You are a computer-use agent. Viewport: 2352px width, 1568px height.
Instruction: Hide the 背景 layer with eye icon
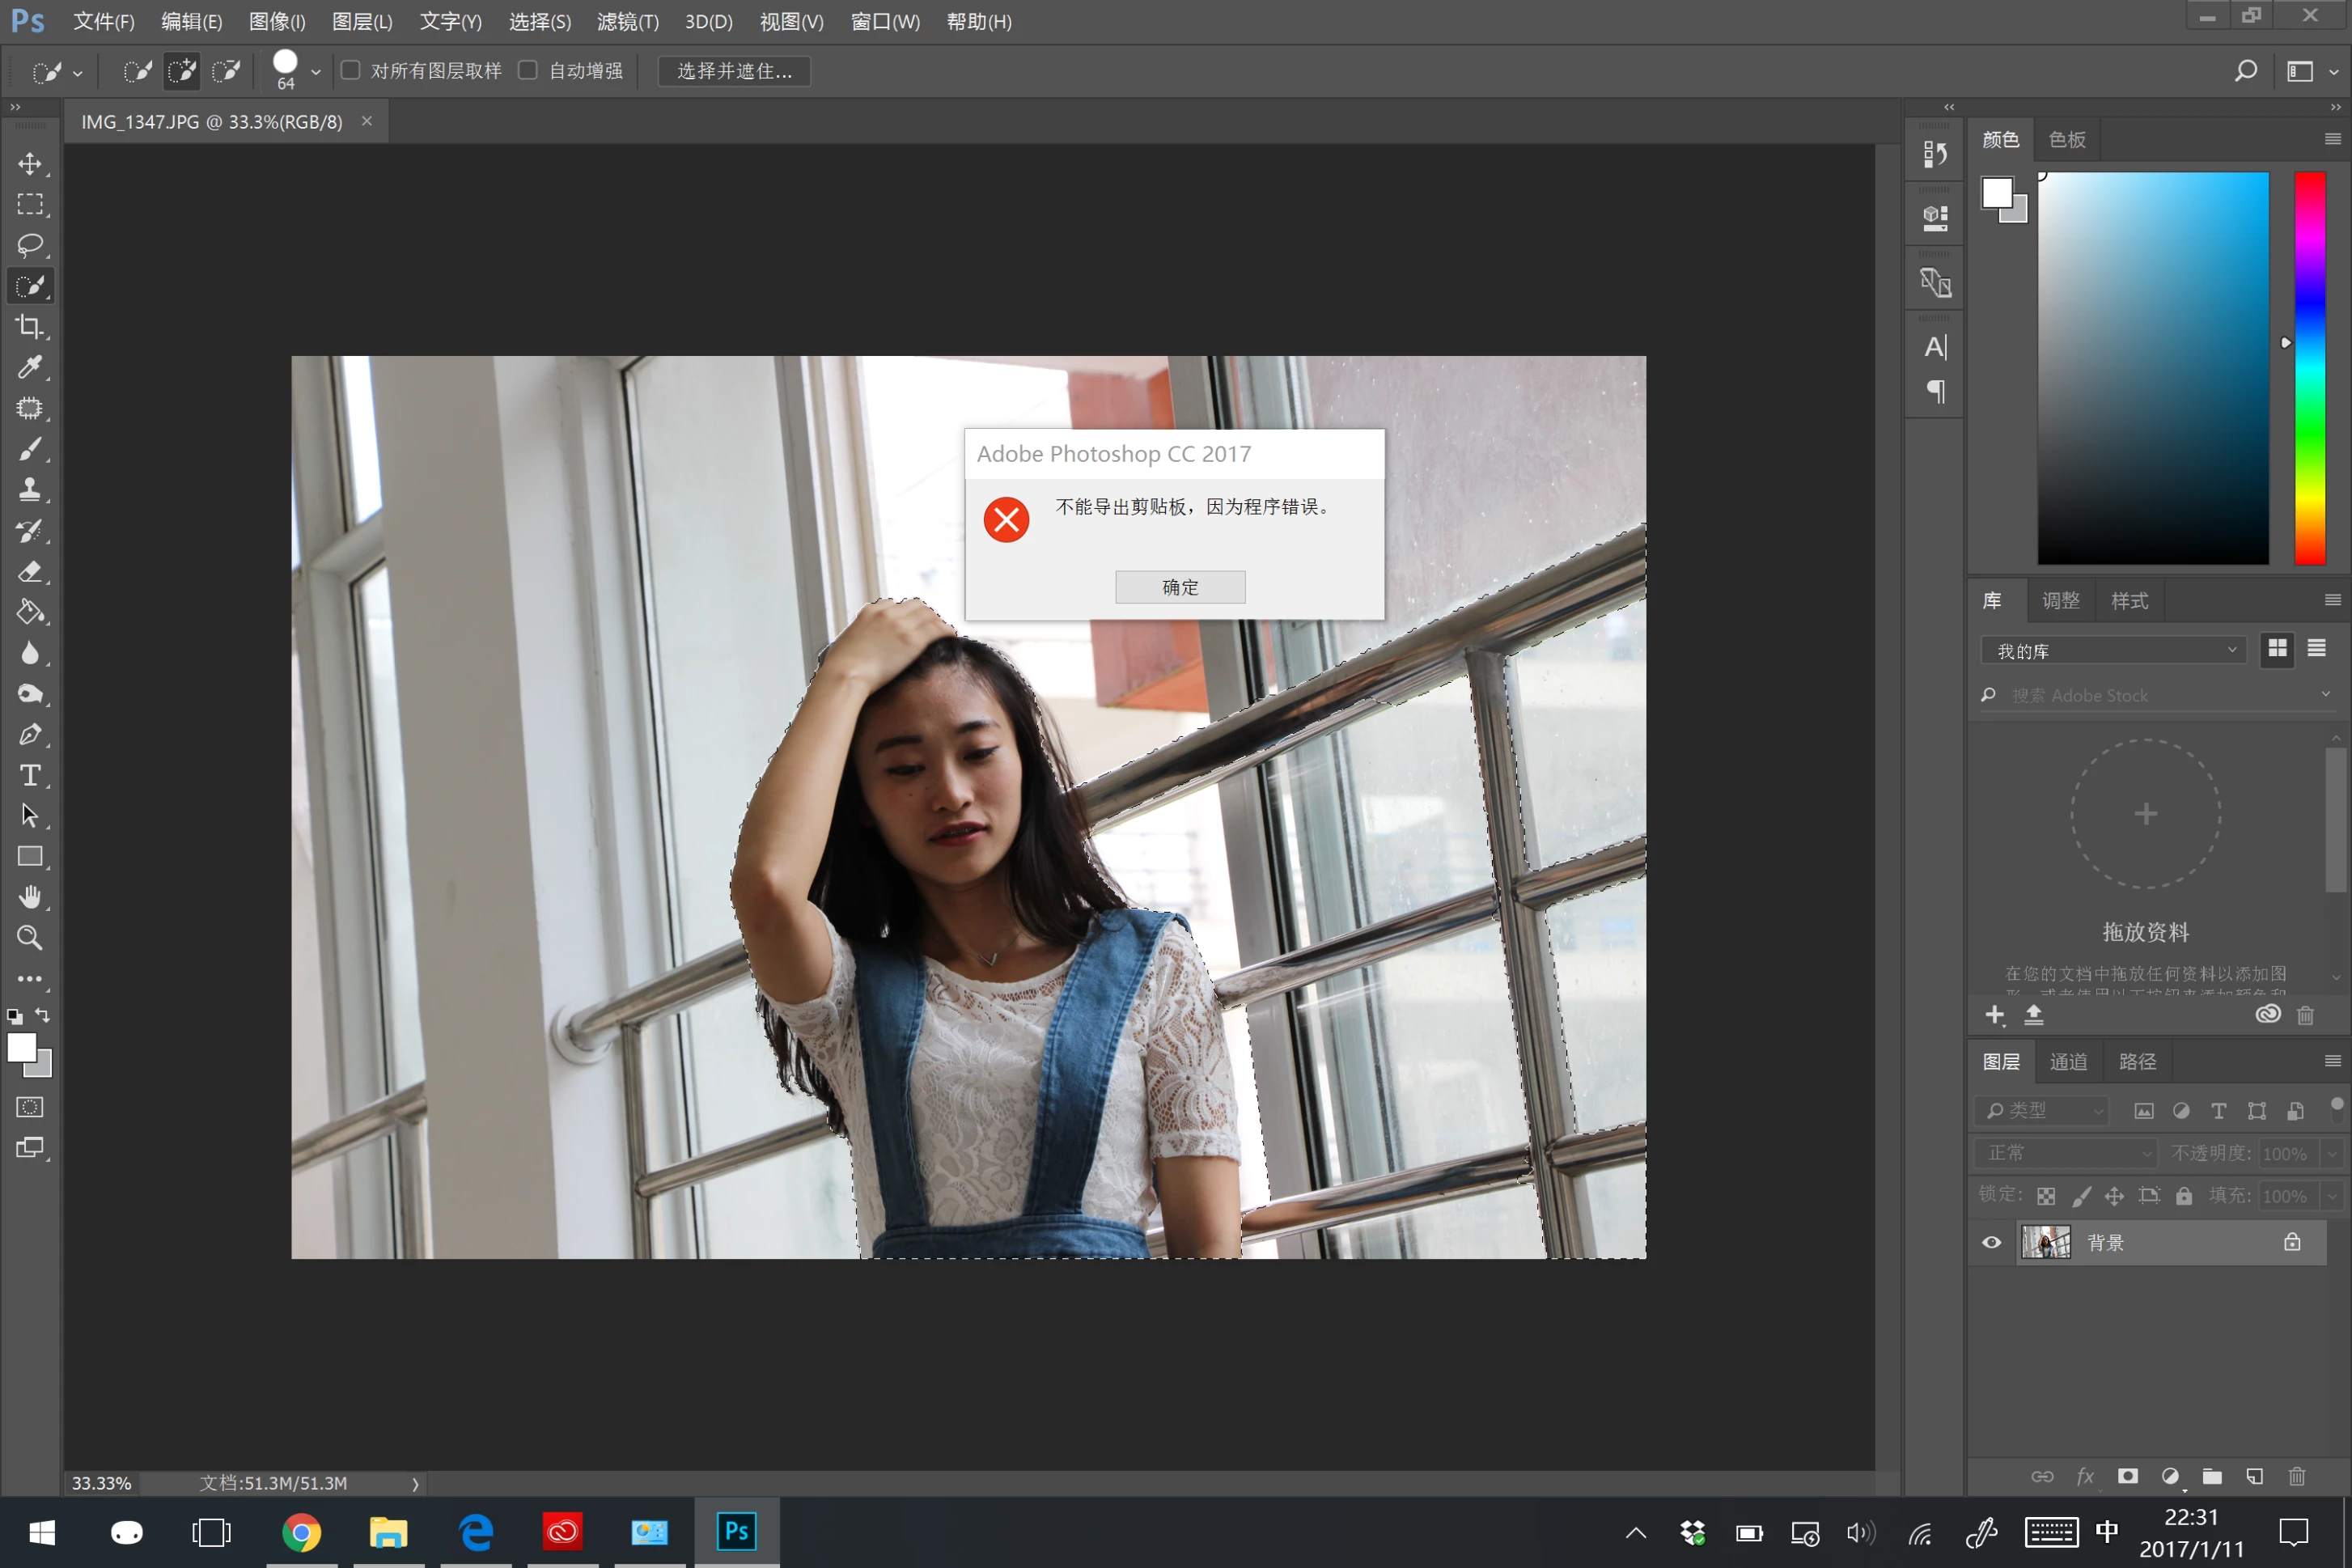1992,1243
